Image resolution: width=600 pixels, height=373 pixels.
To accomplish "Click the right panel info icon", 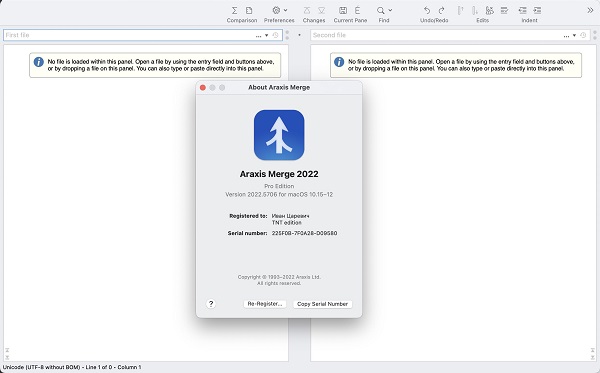I will 339,62.
